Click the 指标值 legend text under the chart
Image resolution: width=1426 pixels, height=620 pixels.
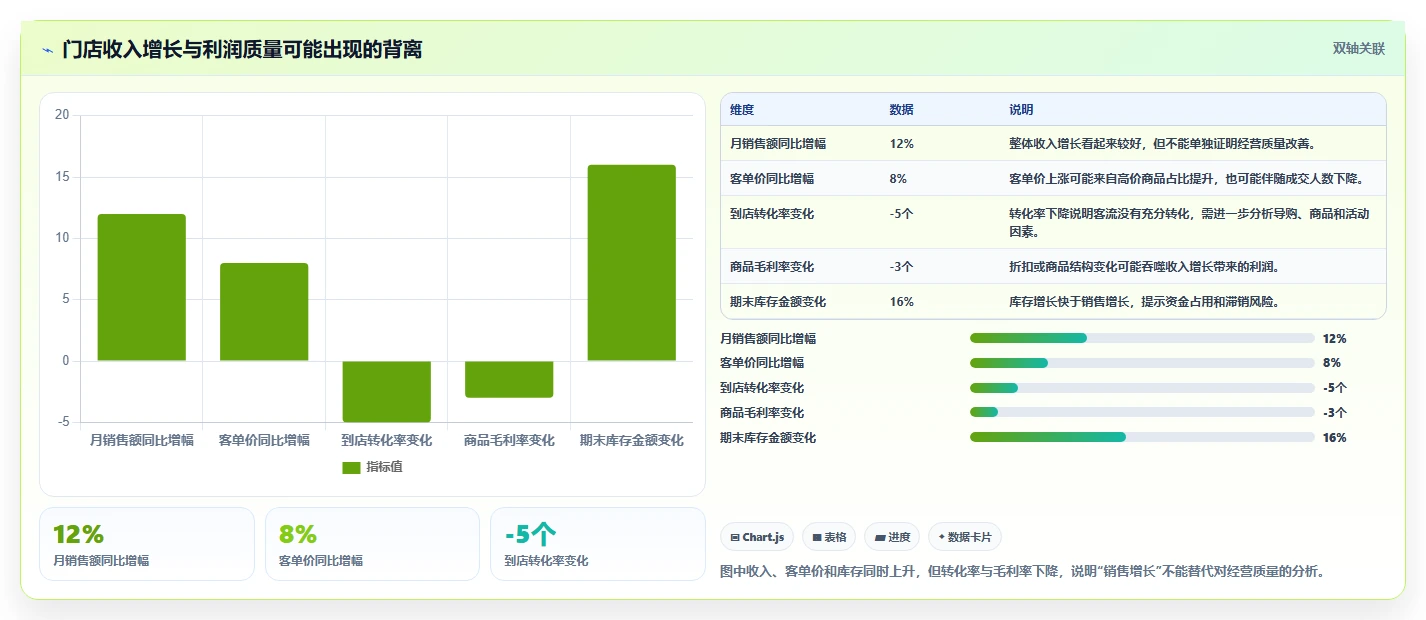pos(385,467)
